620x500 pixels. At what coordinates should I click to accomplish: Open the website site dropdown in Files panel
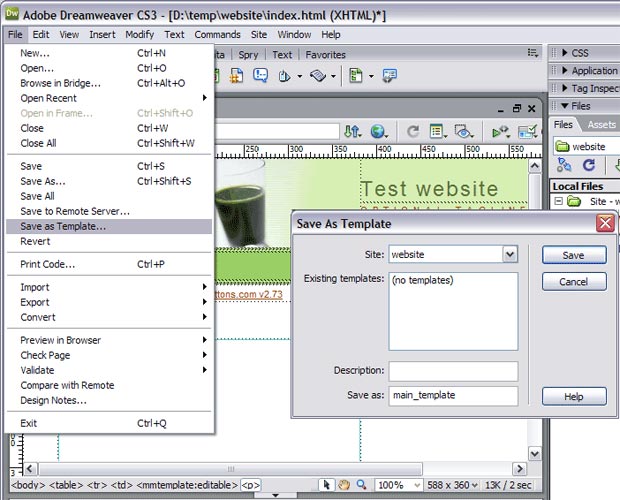click(586, 146)
